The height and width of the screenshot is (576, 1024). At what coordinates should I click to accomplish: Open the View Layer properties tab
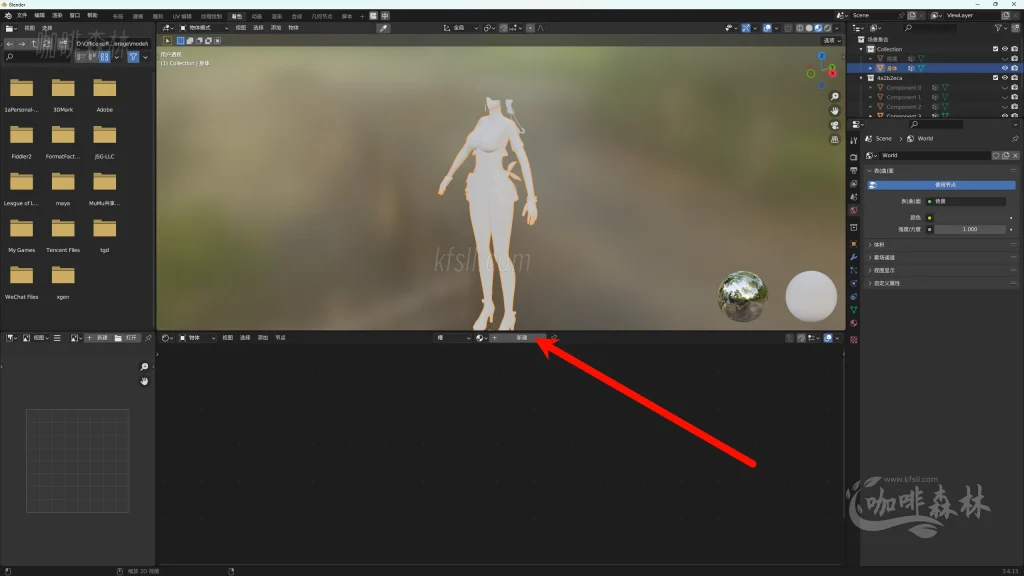tap(854, 184)
